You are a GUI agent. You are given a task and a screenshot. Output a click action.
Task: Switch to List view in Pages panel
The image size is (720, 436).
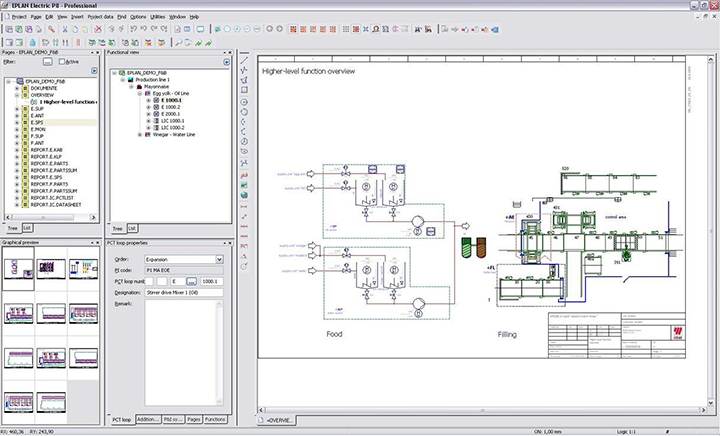tap(28, 228)
